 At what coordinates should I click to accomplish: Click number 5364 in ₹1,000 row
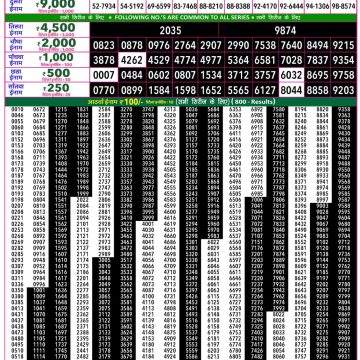238,60
